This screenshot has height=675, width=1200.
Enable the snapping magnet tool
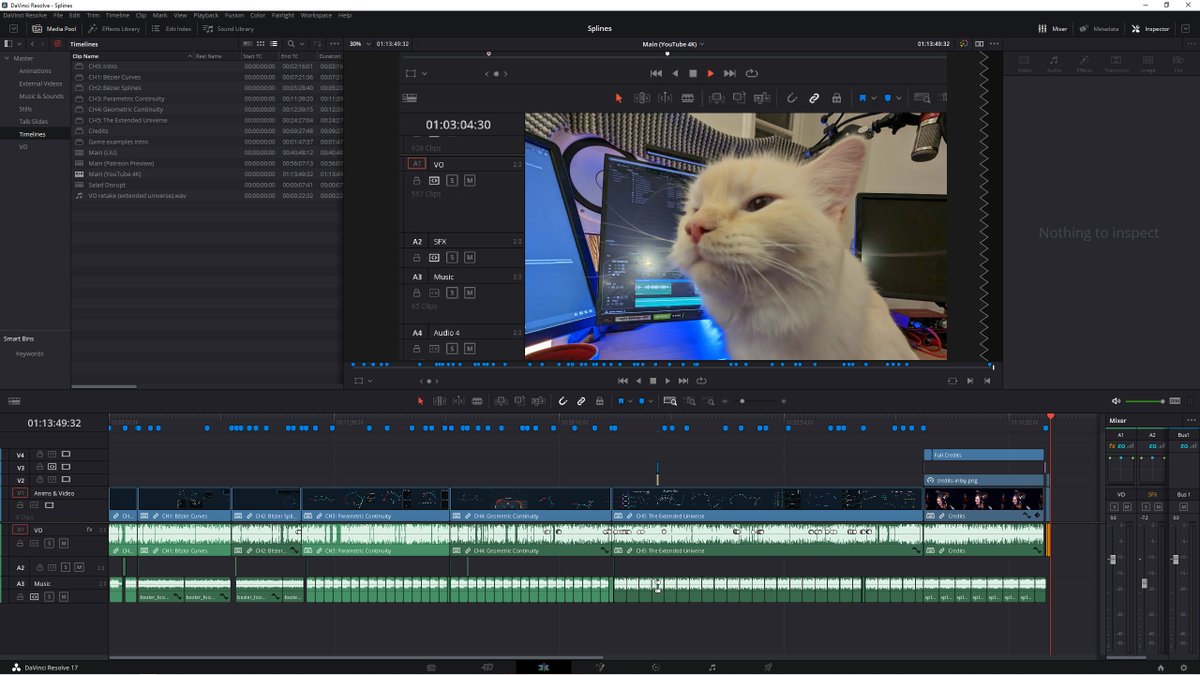[563, 400]
